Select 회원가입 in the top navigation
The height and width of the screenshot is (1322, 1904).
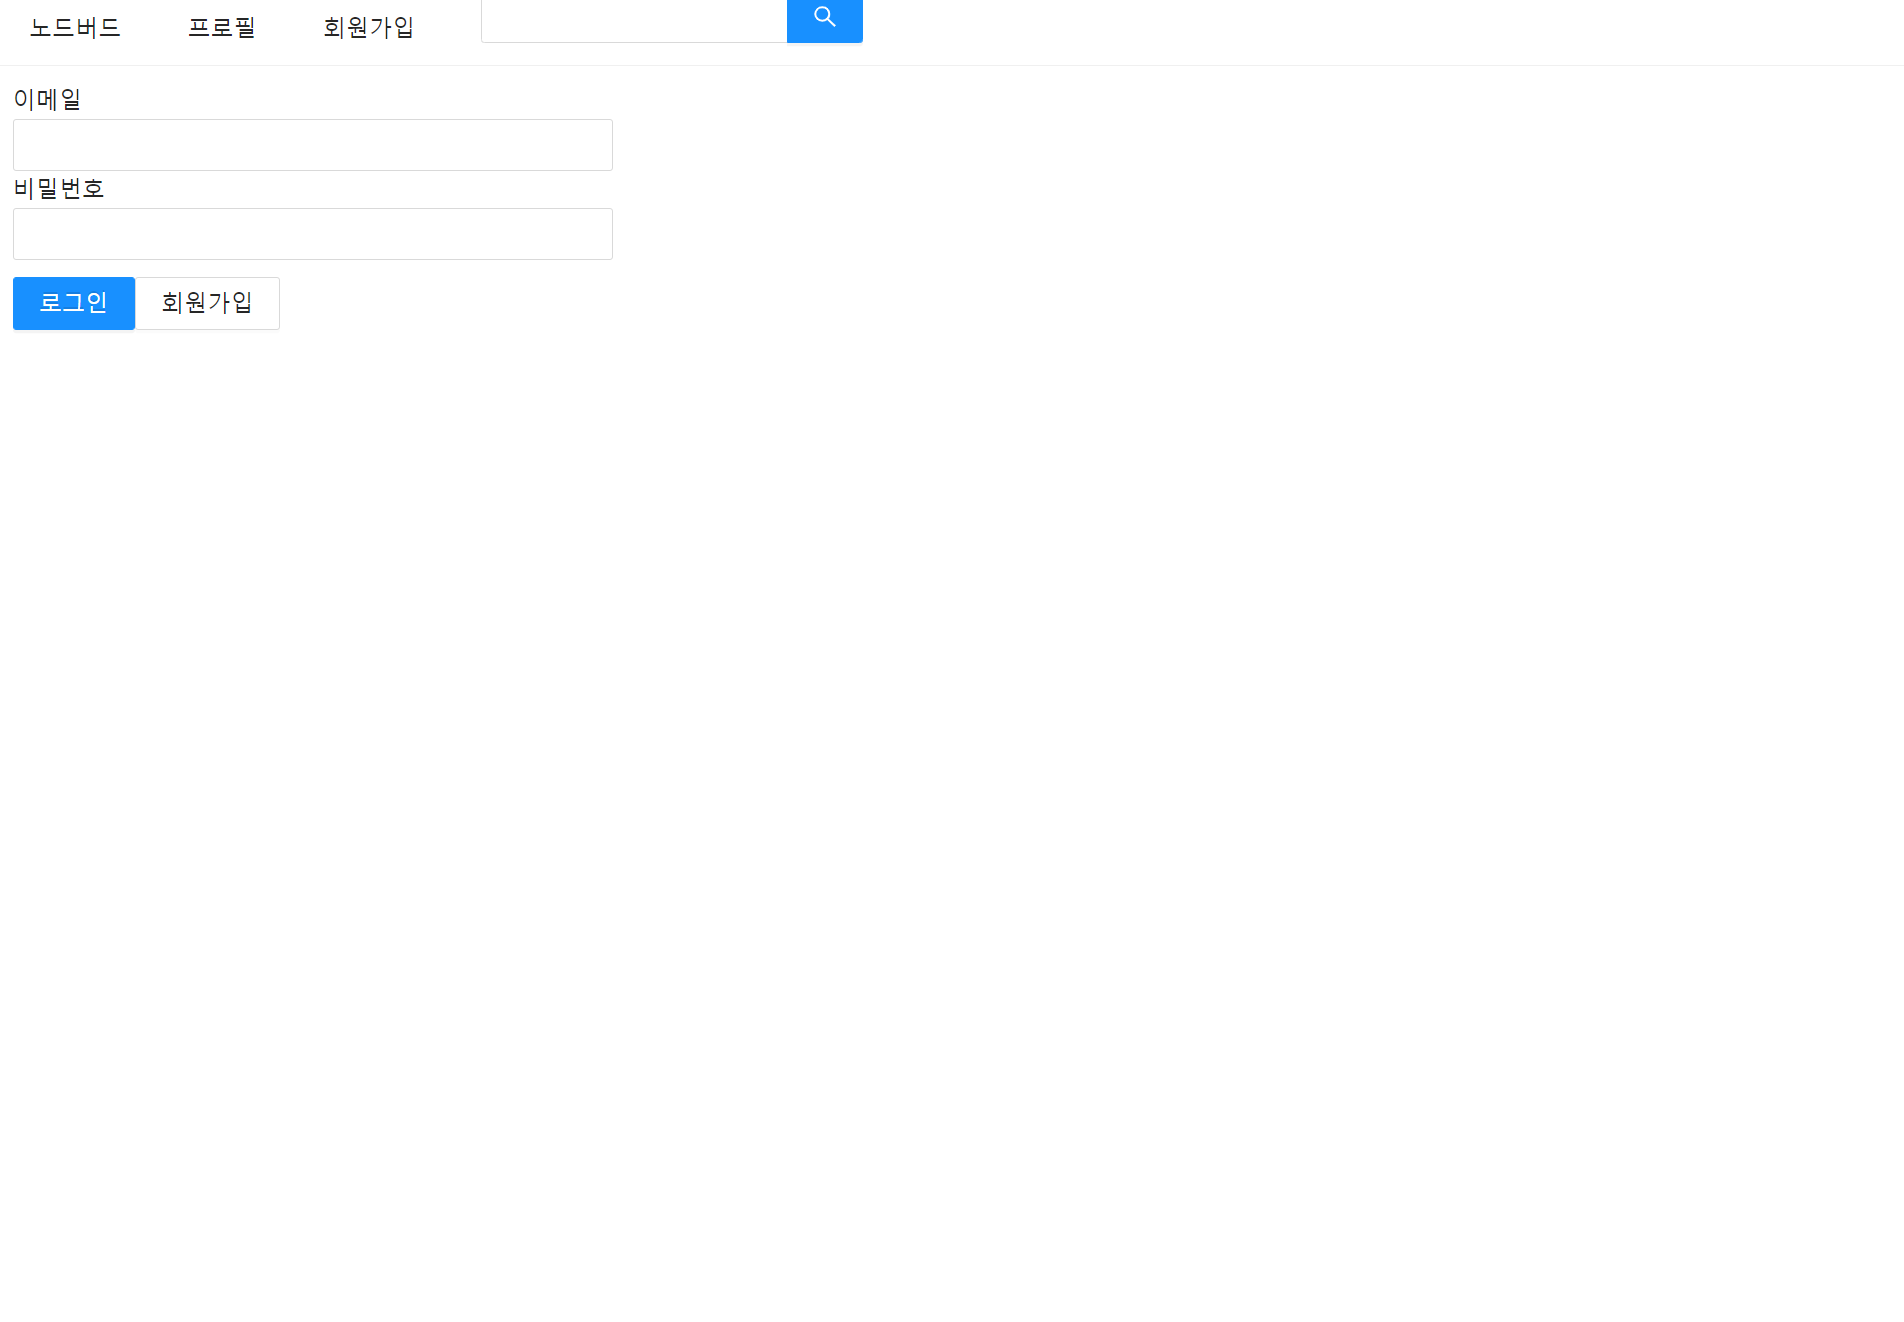click(x=368, y=28)
